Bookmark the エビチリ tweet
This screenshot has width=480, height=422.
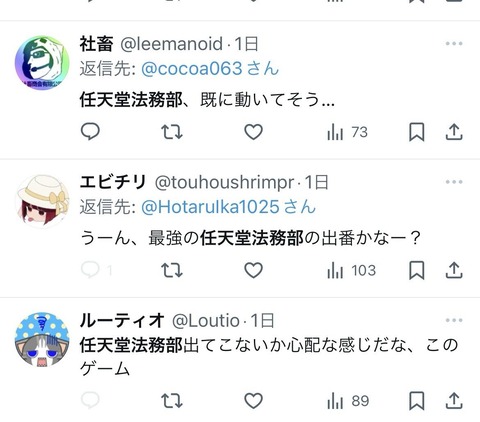pyautogui.click(x=417, y=270)
